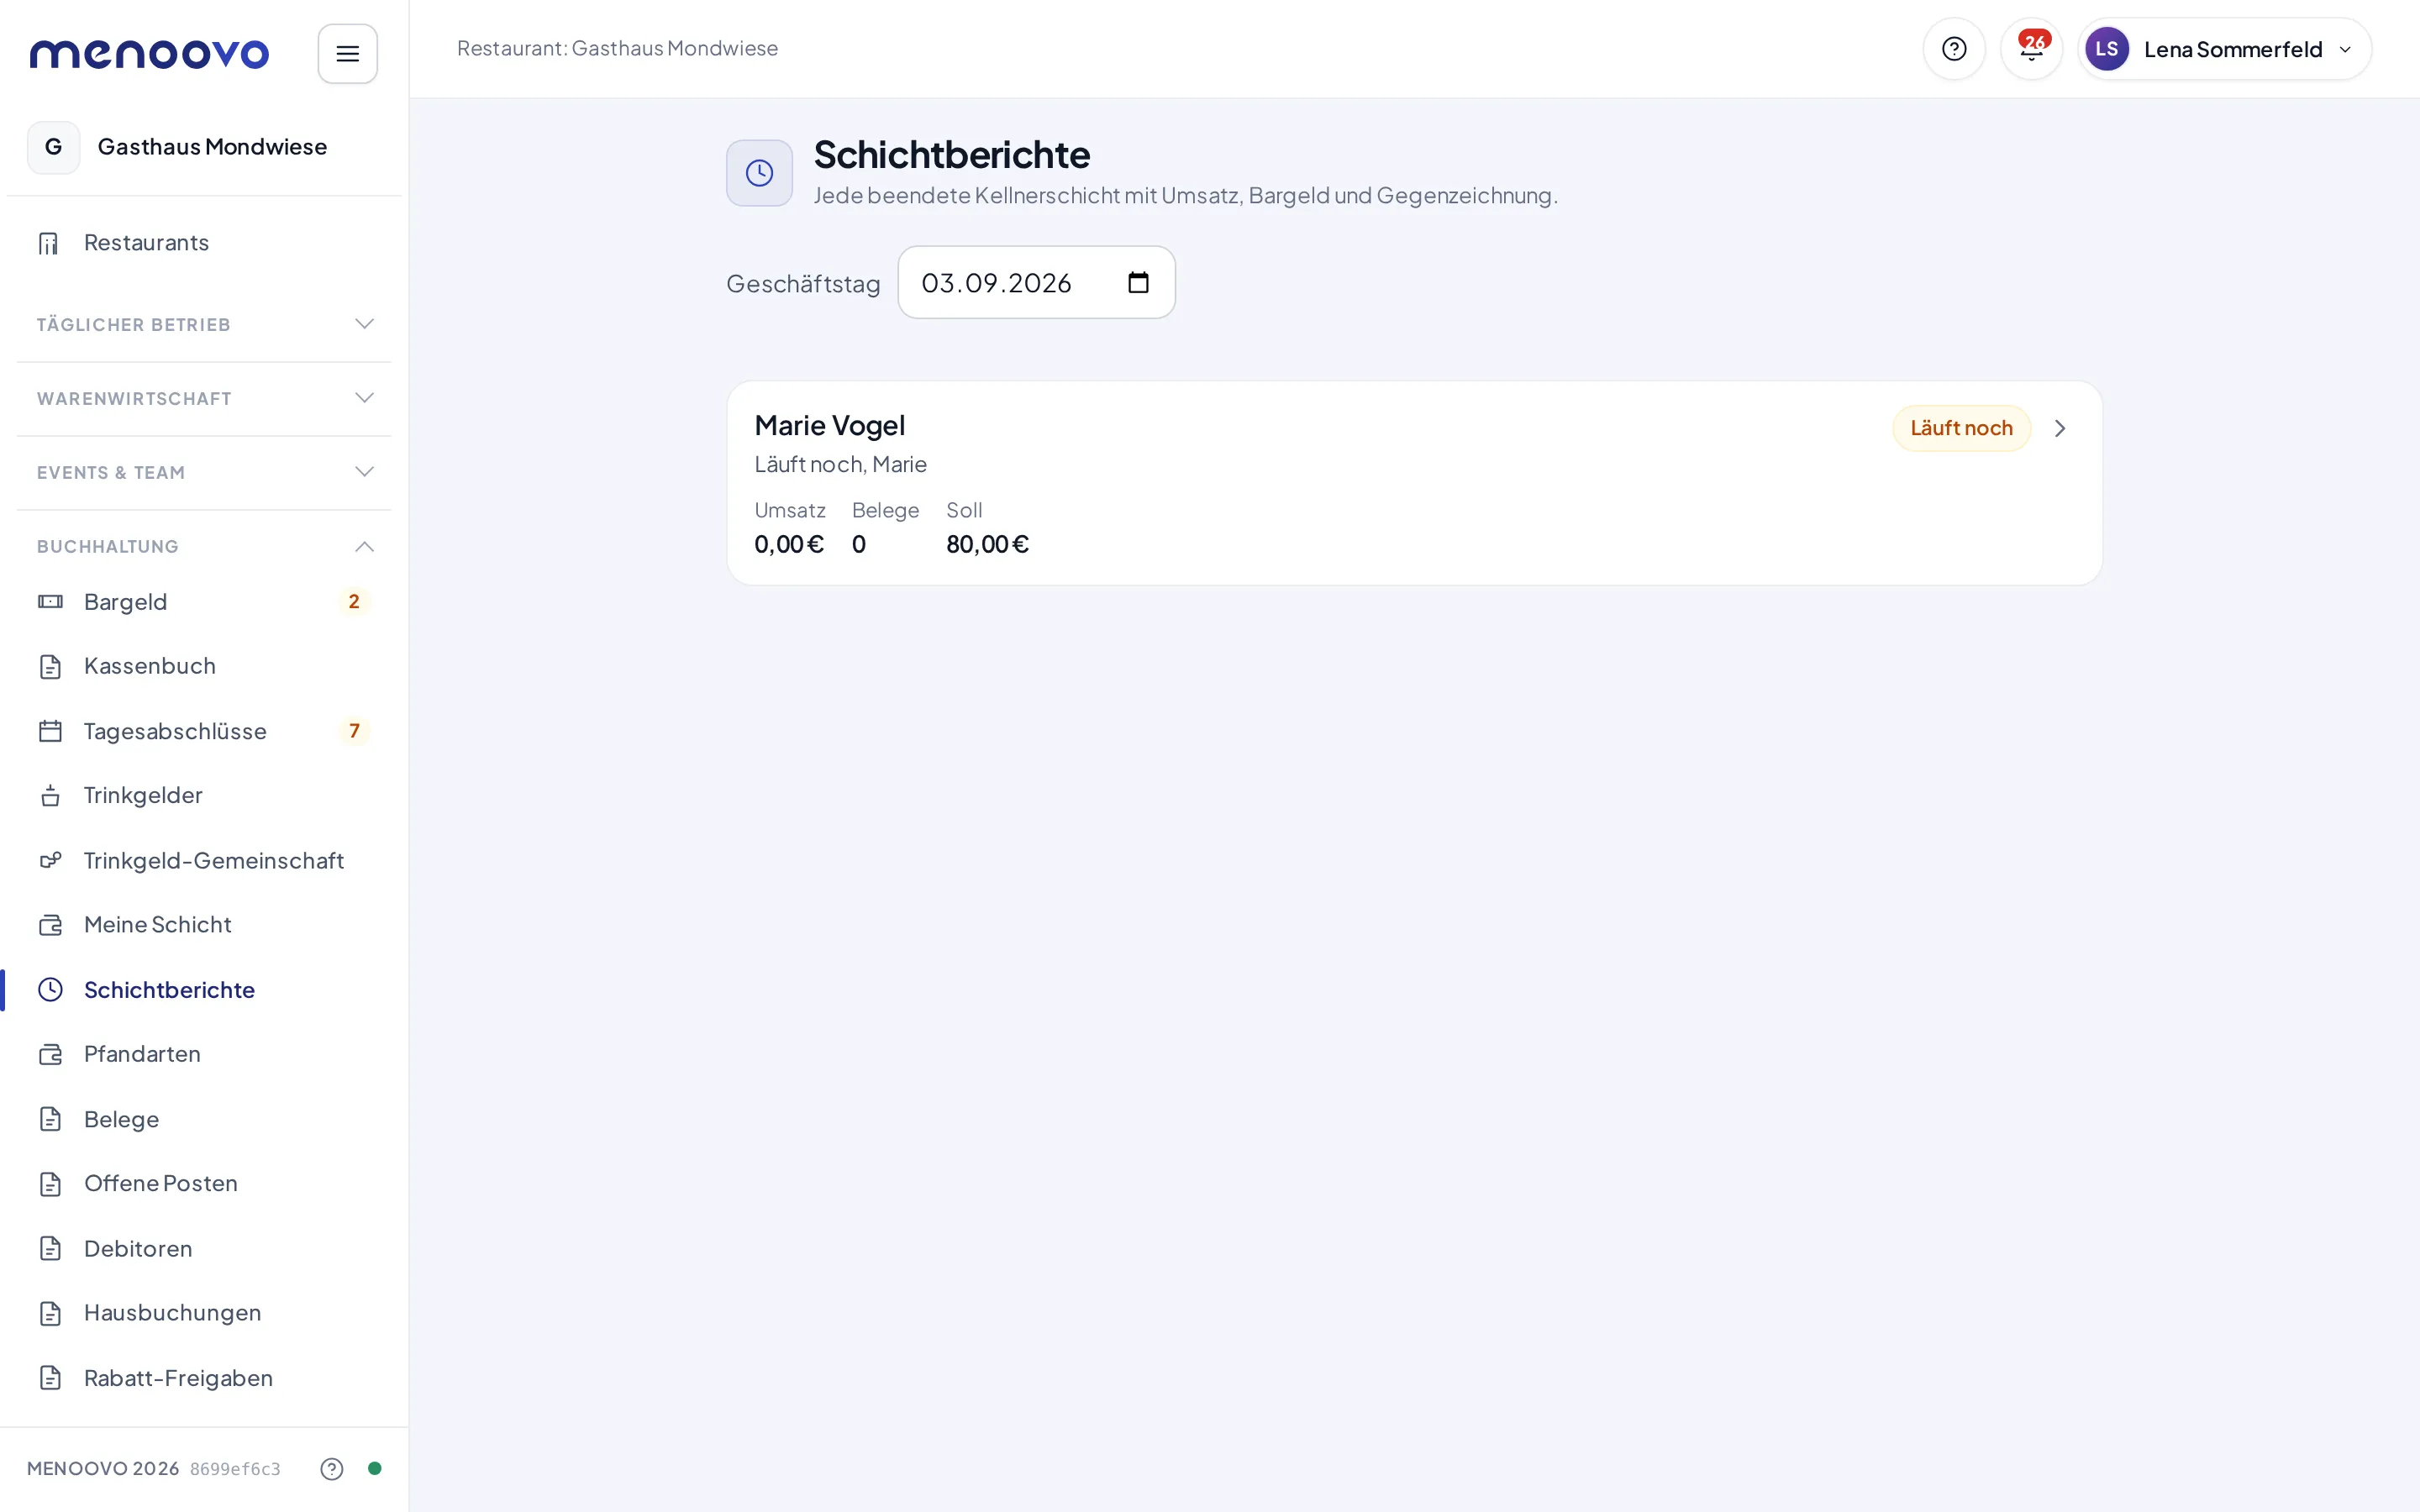Image resolution: width=2420 pixels, height=1512 pixels.
Task: Click the version hash 8699ef6c3
Action: point(235,1469)
